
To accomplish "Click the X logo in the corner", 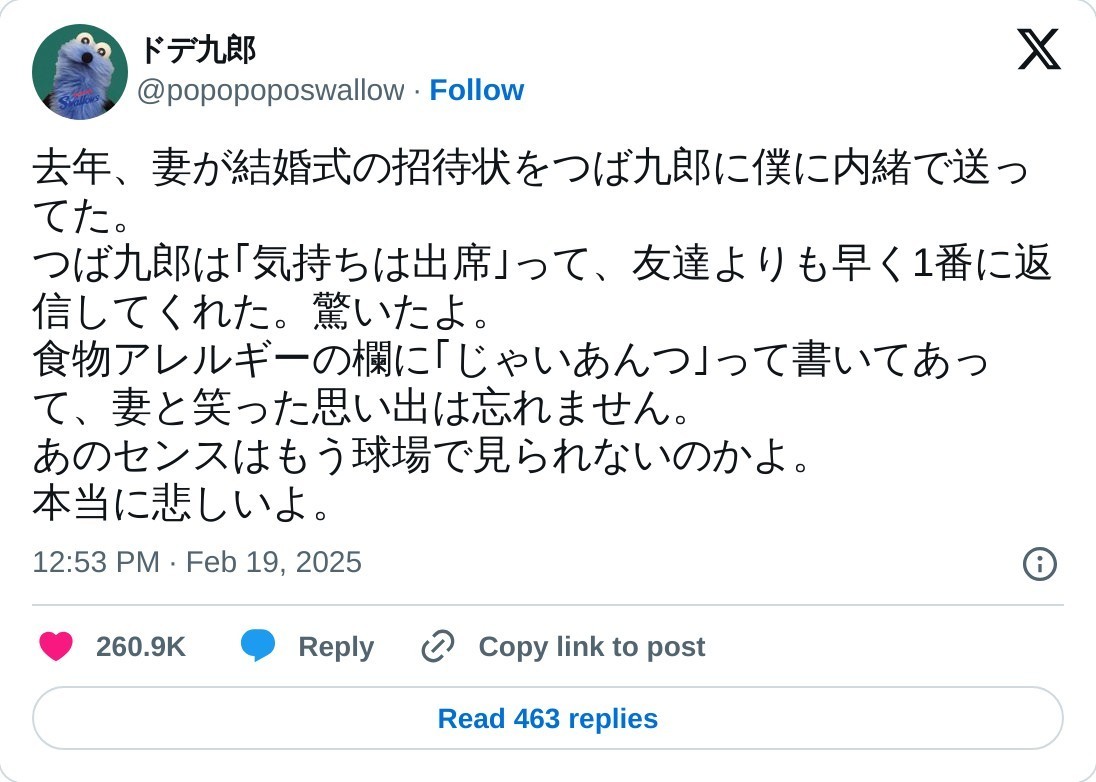I will tap(1038, 49).
